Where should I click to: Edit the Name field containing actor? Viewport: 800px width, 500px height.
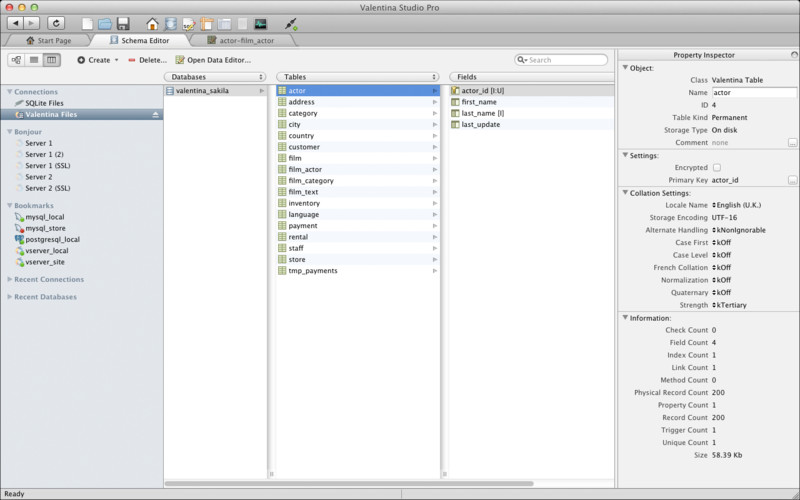point(754,93)
